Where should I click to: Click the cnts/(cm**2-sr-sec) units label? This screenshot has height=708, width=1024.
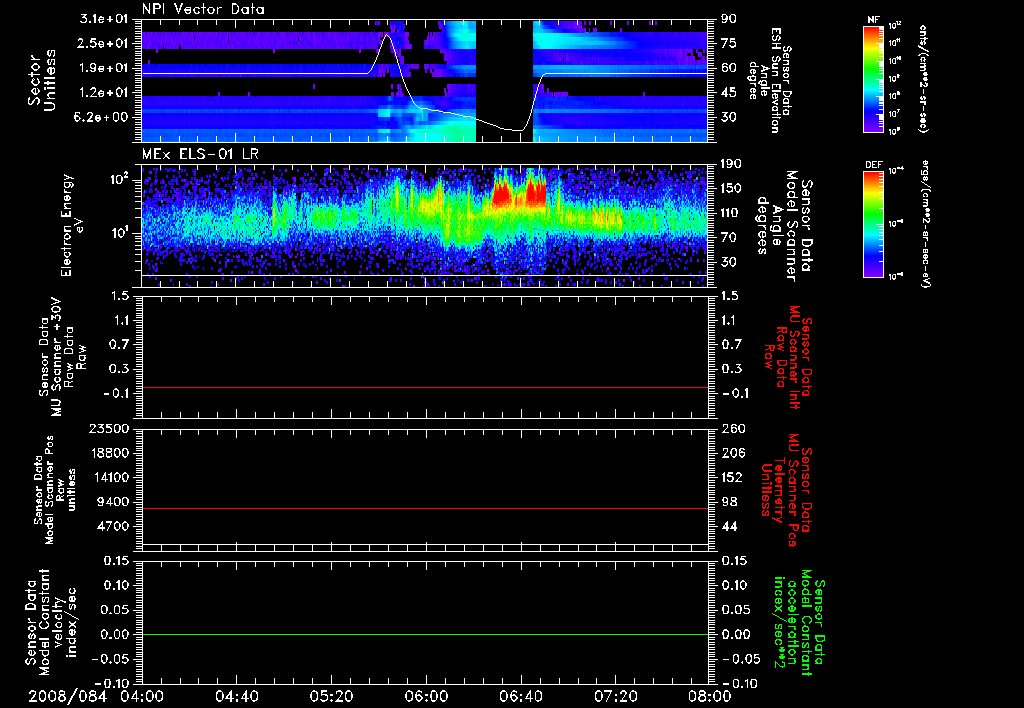(923, 78)
